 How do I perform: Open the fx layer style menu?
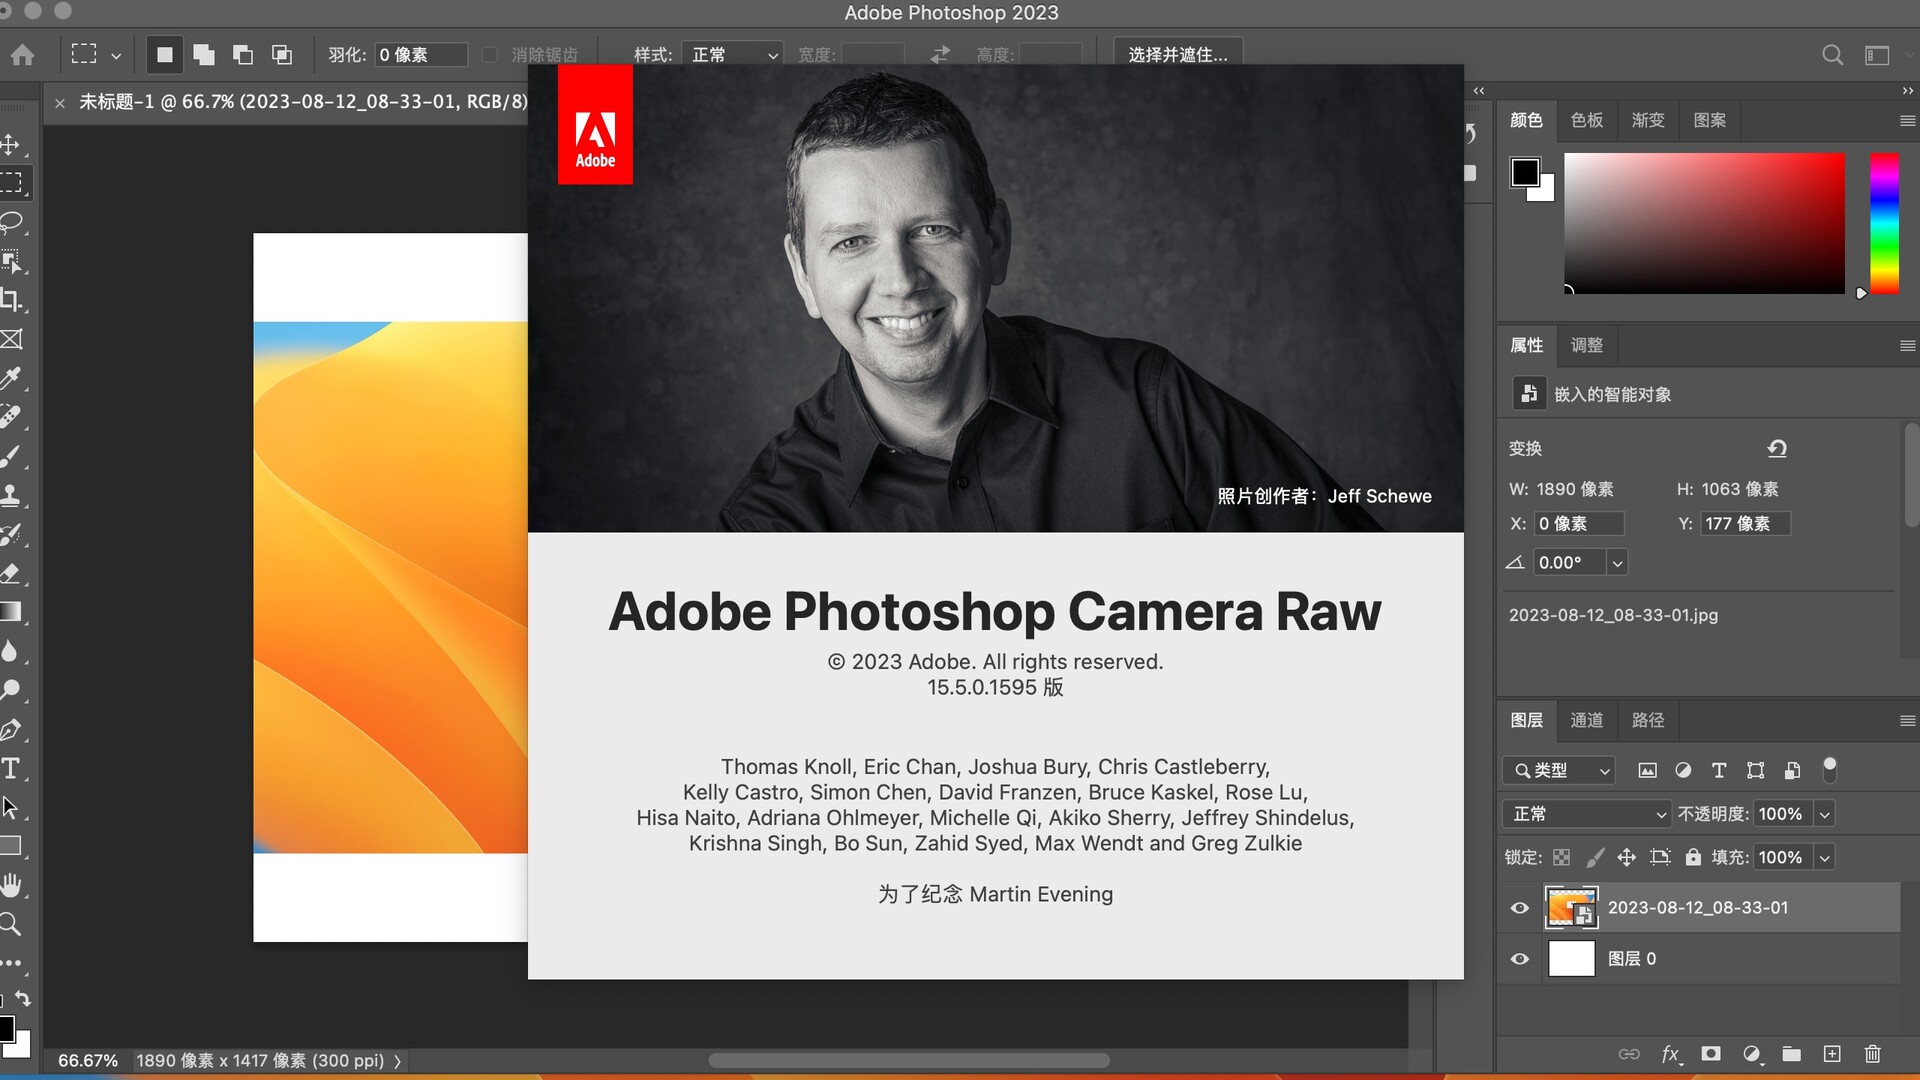click(1671, 1054)
